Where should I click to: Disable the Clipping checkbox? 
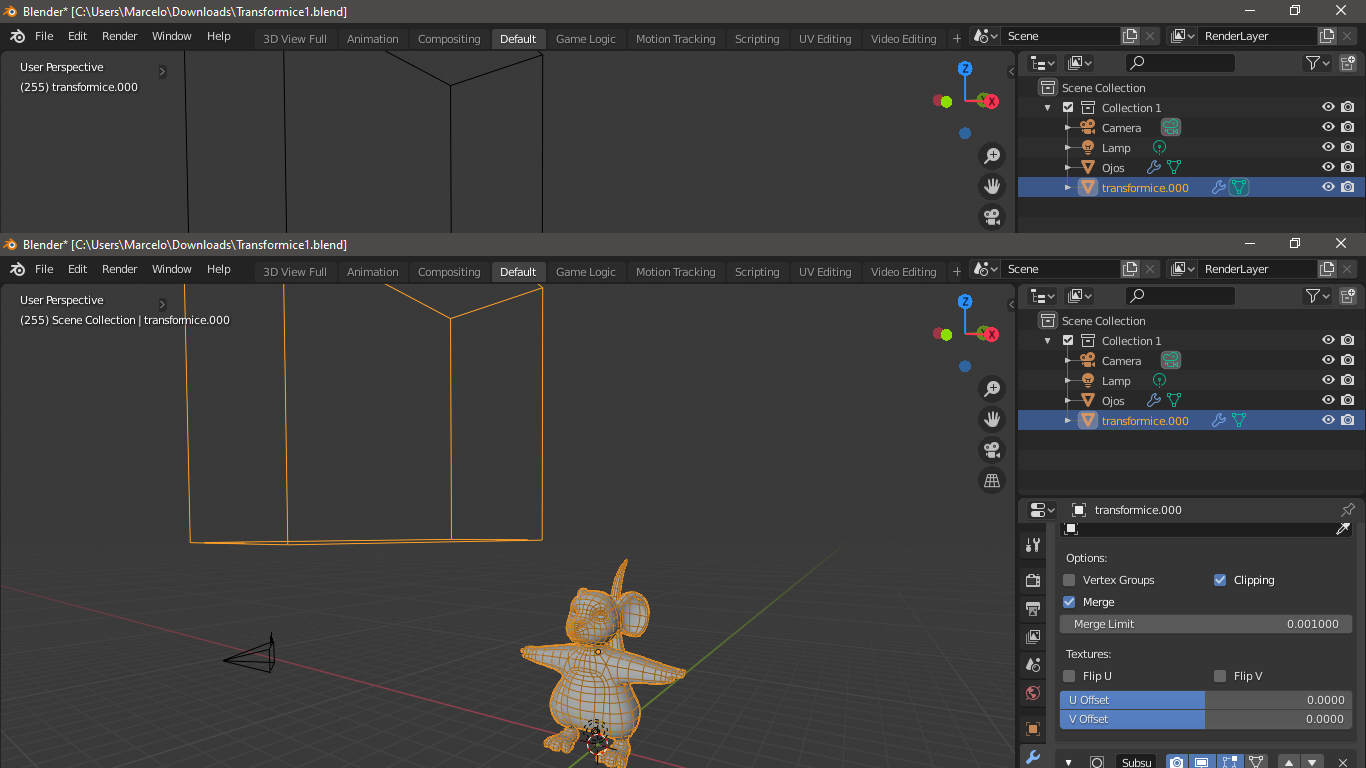click(1220, 580)
